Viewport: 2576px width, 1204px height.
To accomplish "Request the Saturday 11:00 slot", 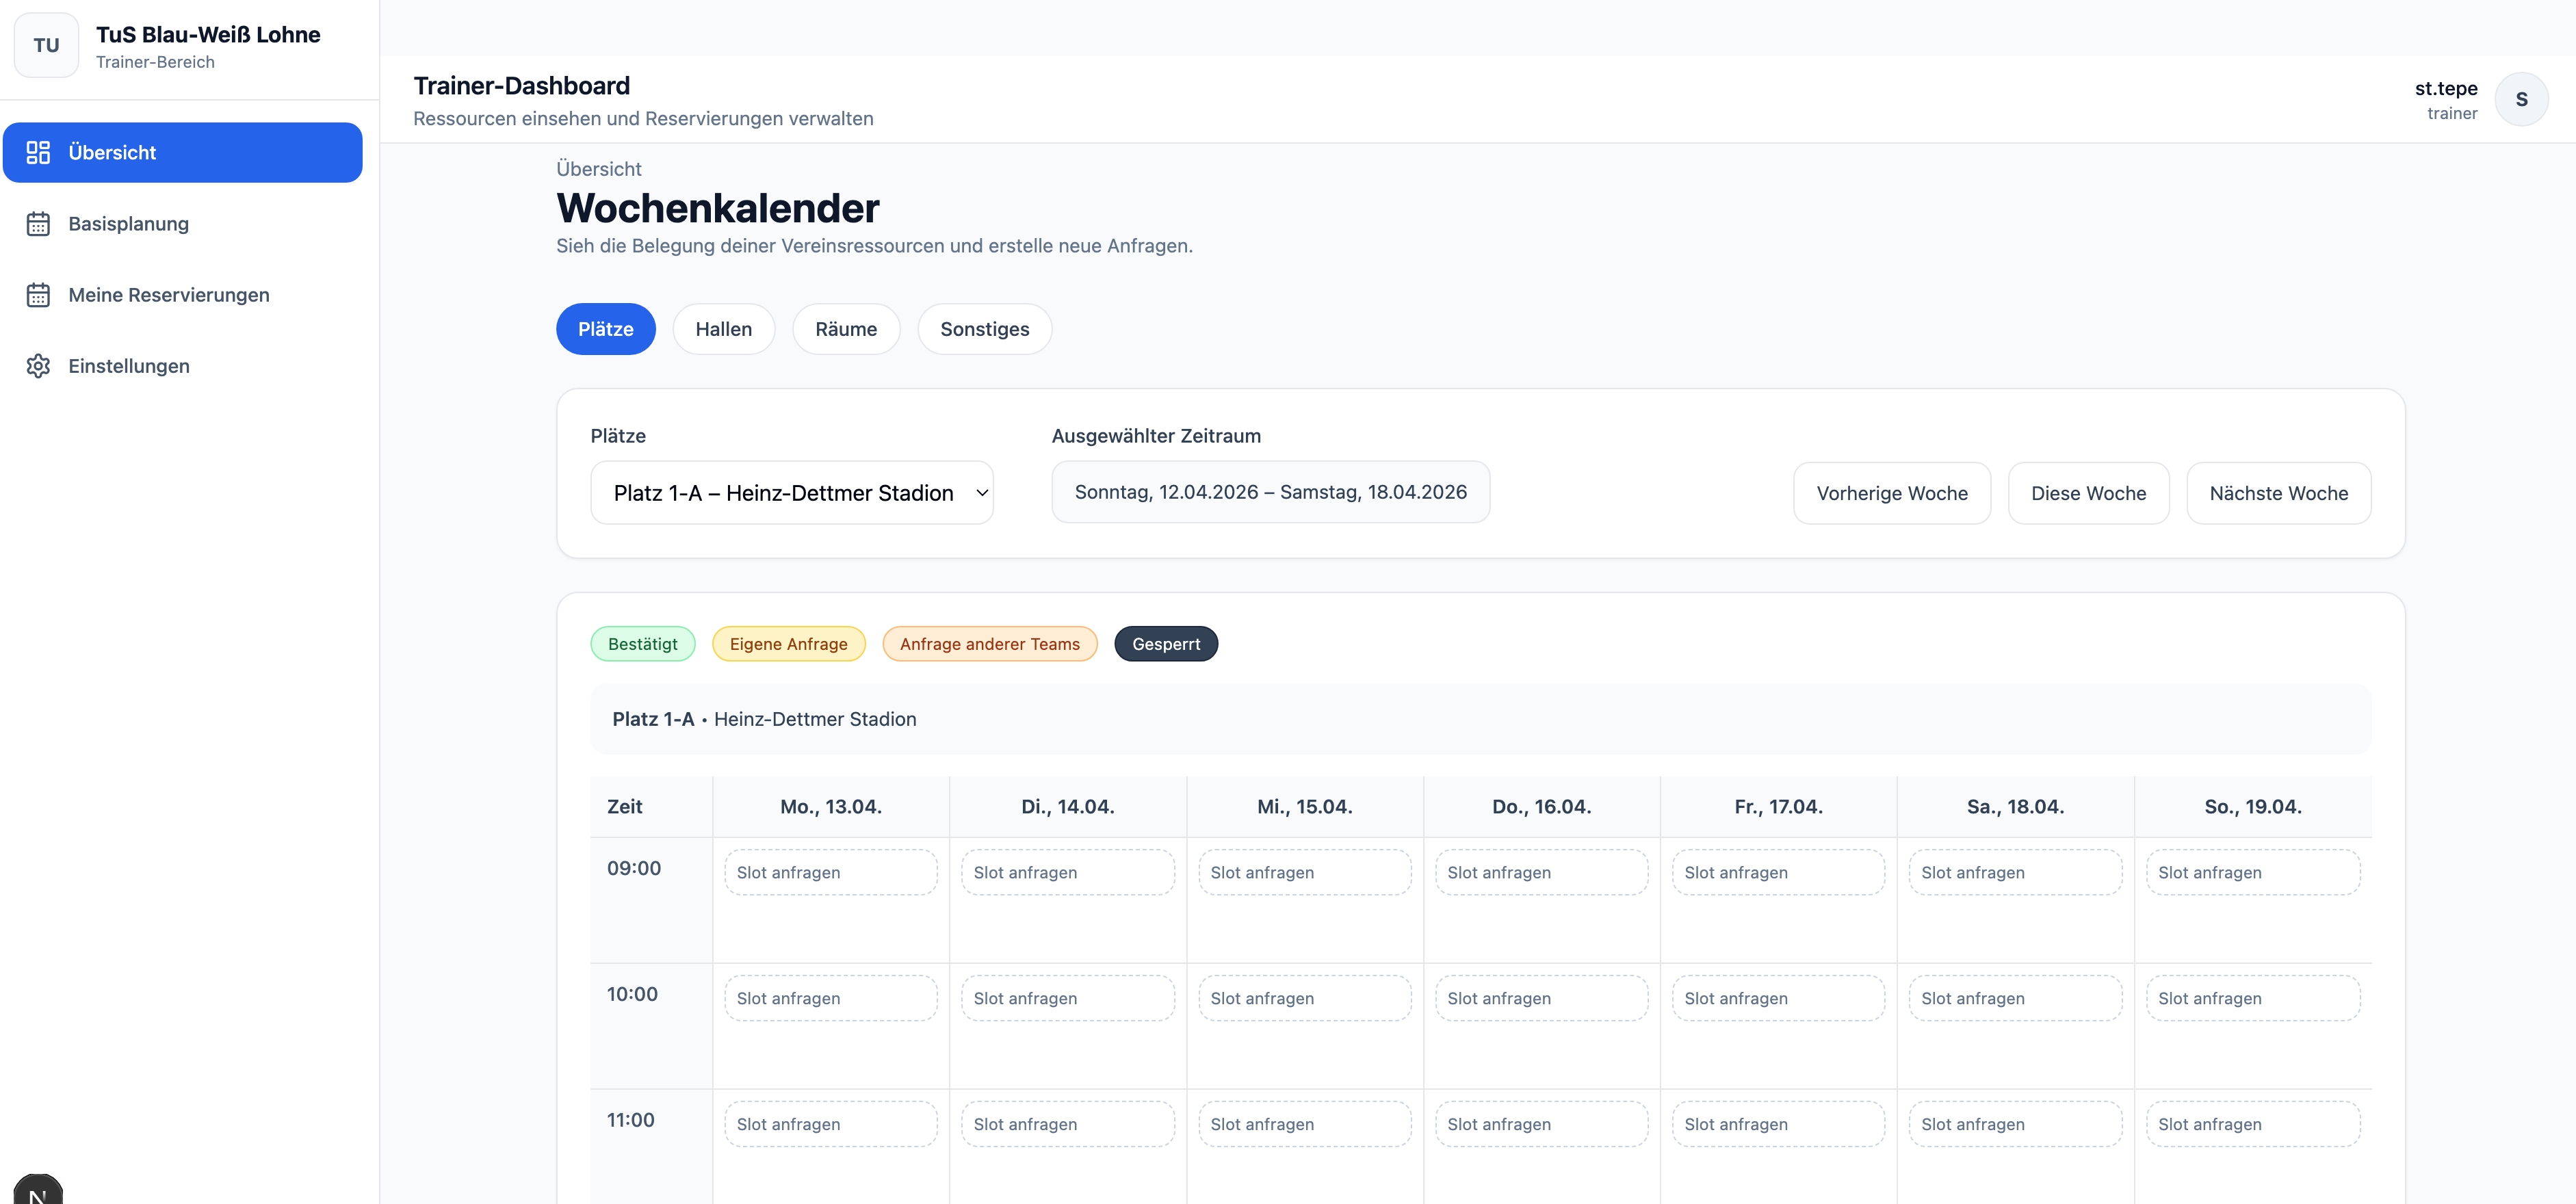I will pyautogui.click(x=2016, y=1124).
